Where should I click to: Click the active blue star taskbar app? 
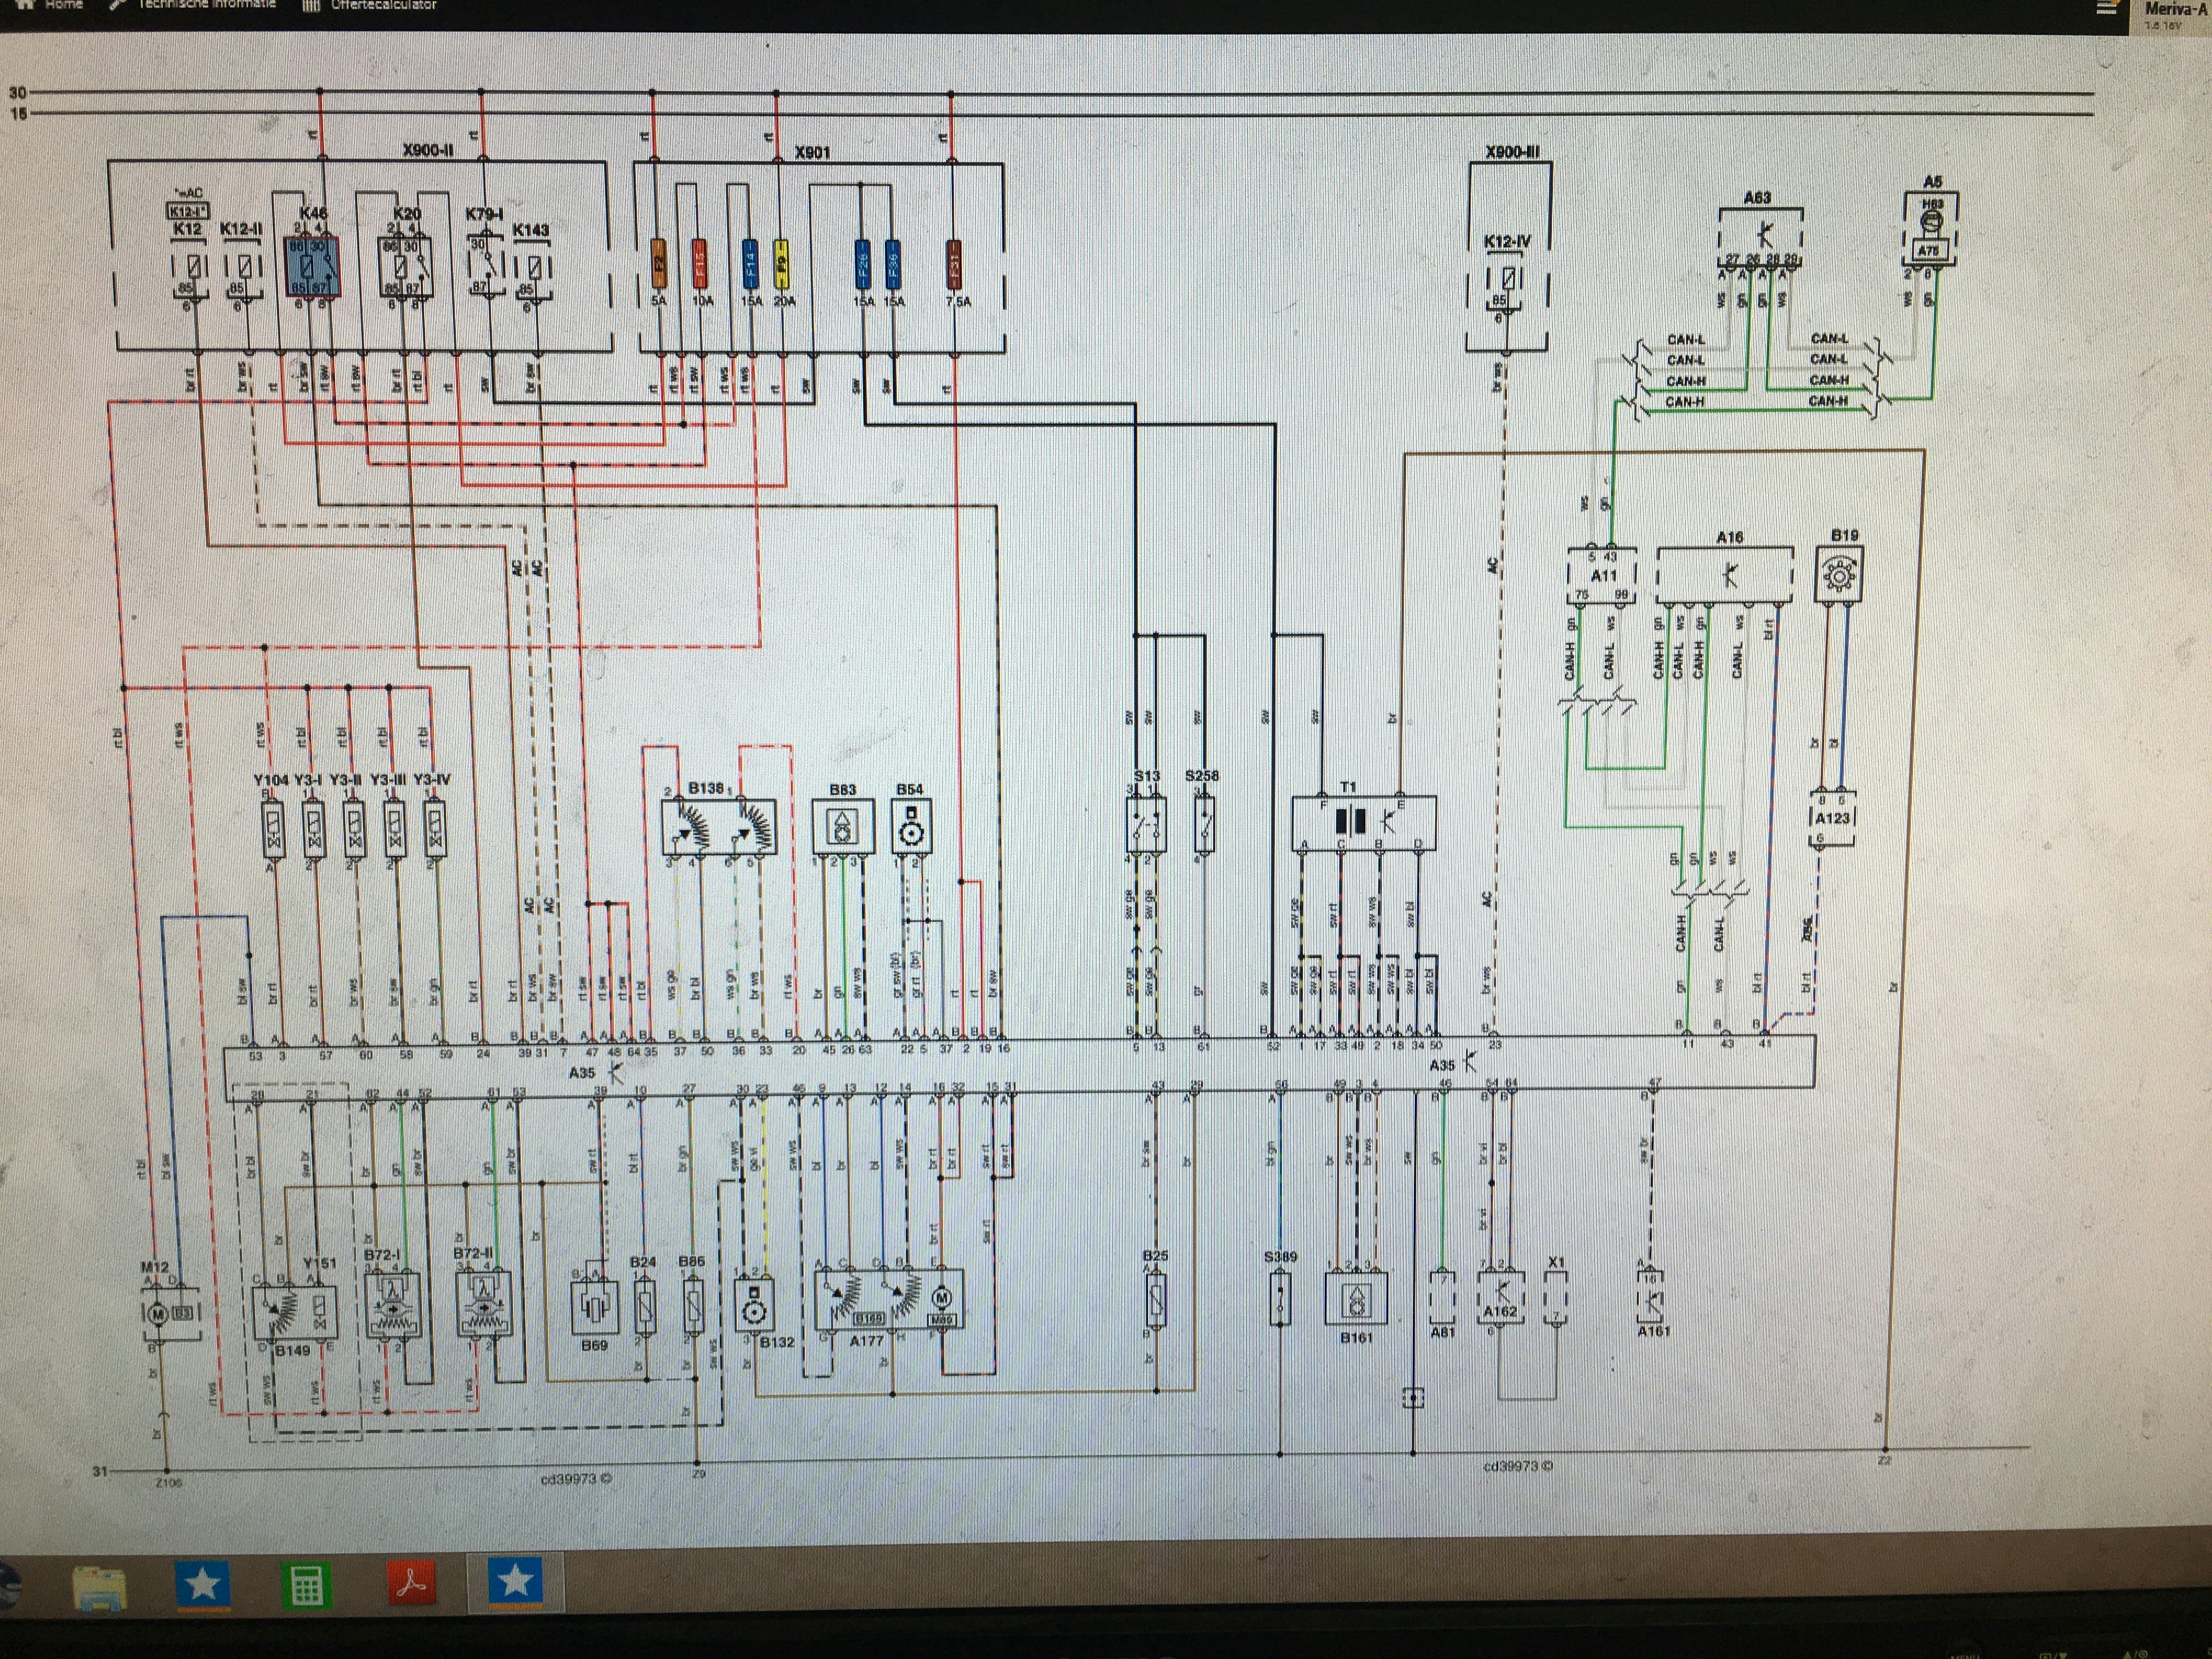pos(515,1581)
